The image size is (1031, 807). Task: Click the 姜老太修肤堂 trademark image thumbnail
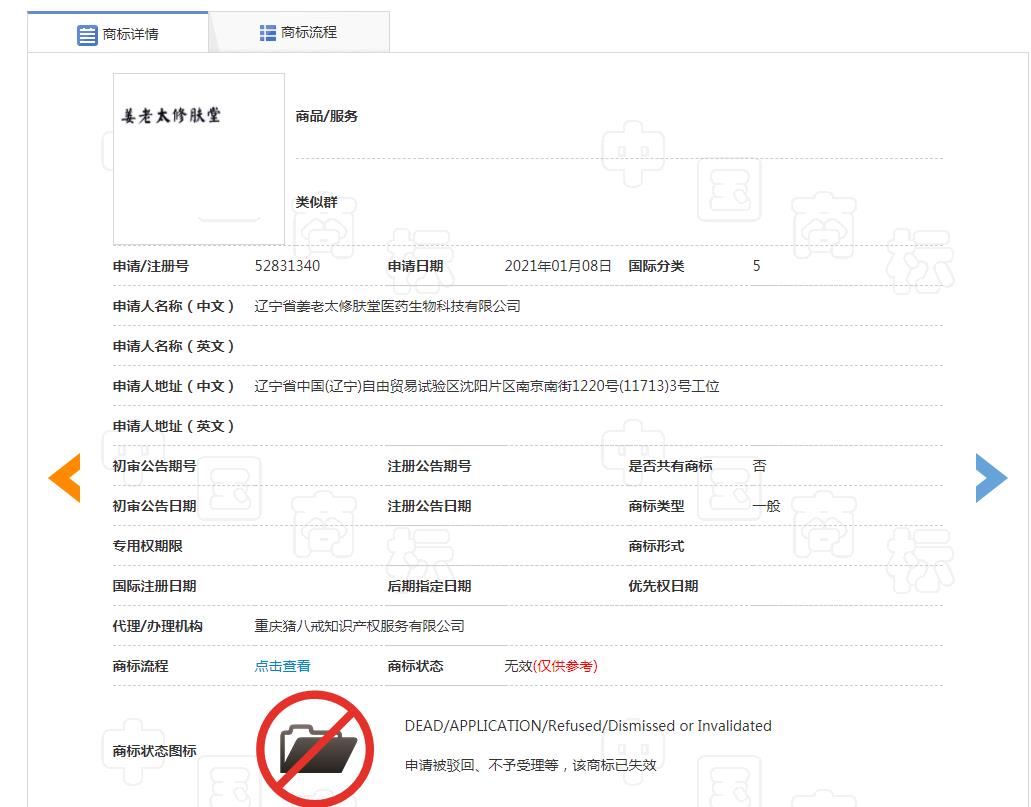click(199, 159)
